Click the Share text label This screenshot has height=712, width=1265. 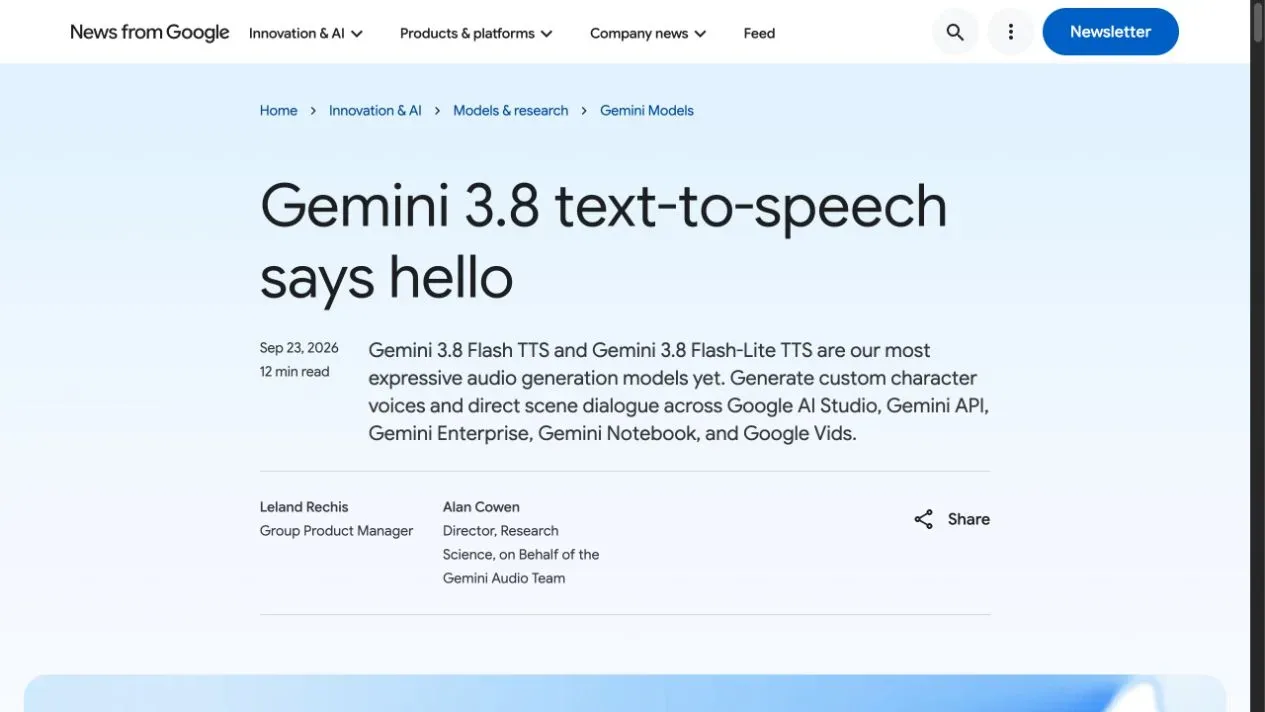969,519
